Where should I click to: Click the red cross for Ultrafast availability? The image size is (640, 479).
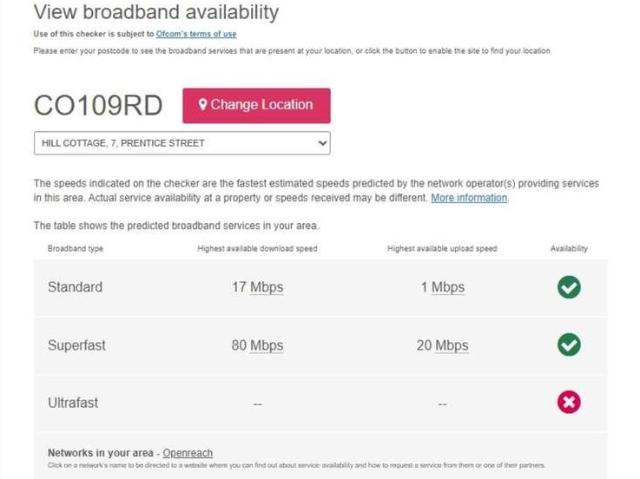pos(569,402)
